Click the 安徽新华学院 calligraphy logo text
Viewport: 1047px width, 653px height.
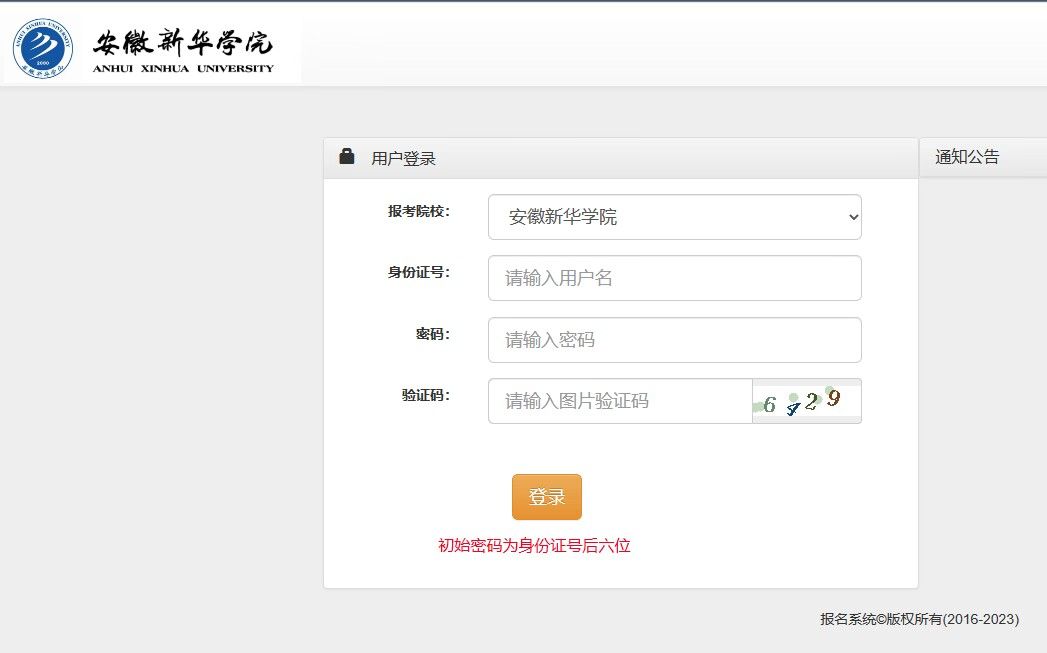[182, 43]
